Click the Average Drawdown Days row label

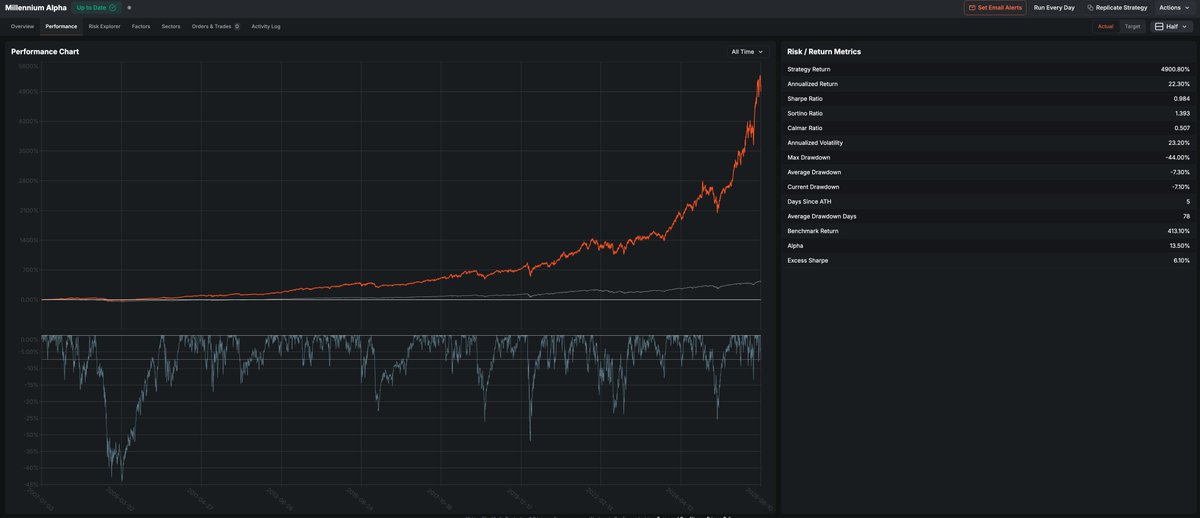coord(821,216)
